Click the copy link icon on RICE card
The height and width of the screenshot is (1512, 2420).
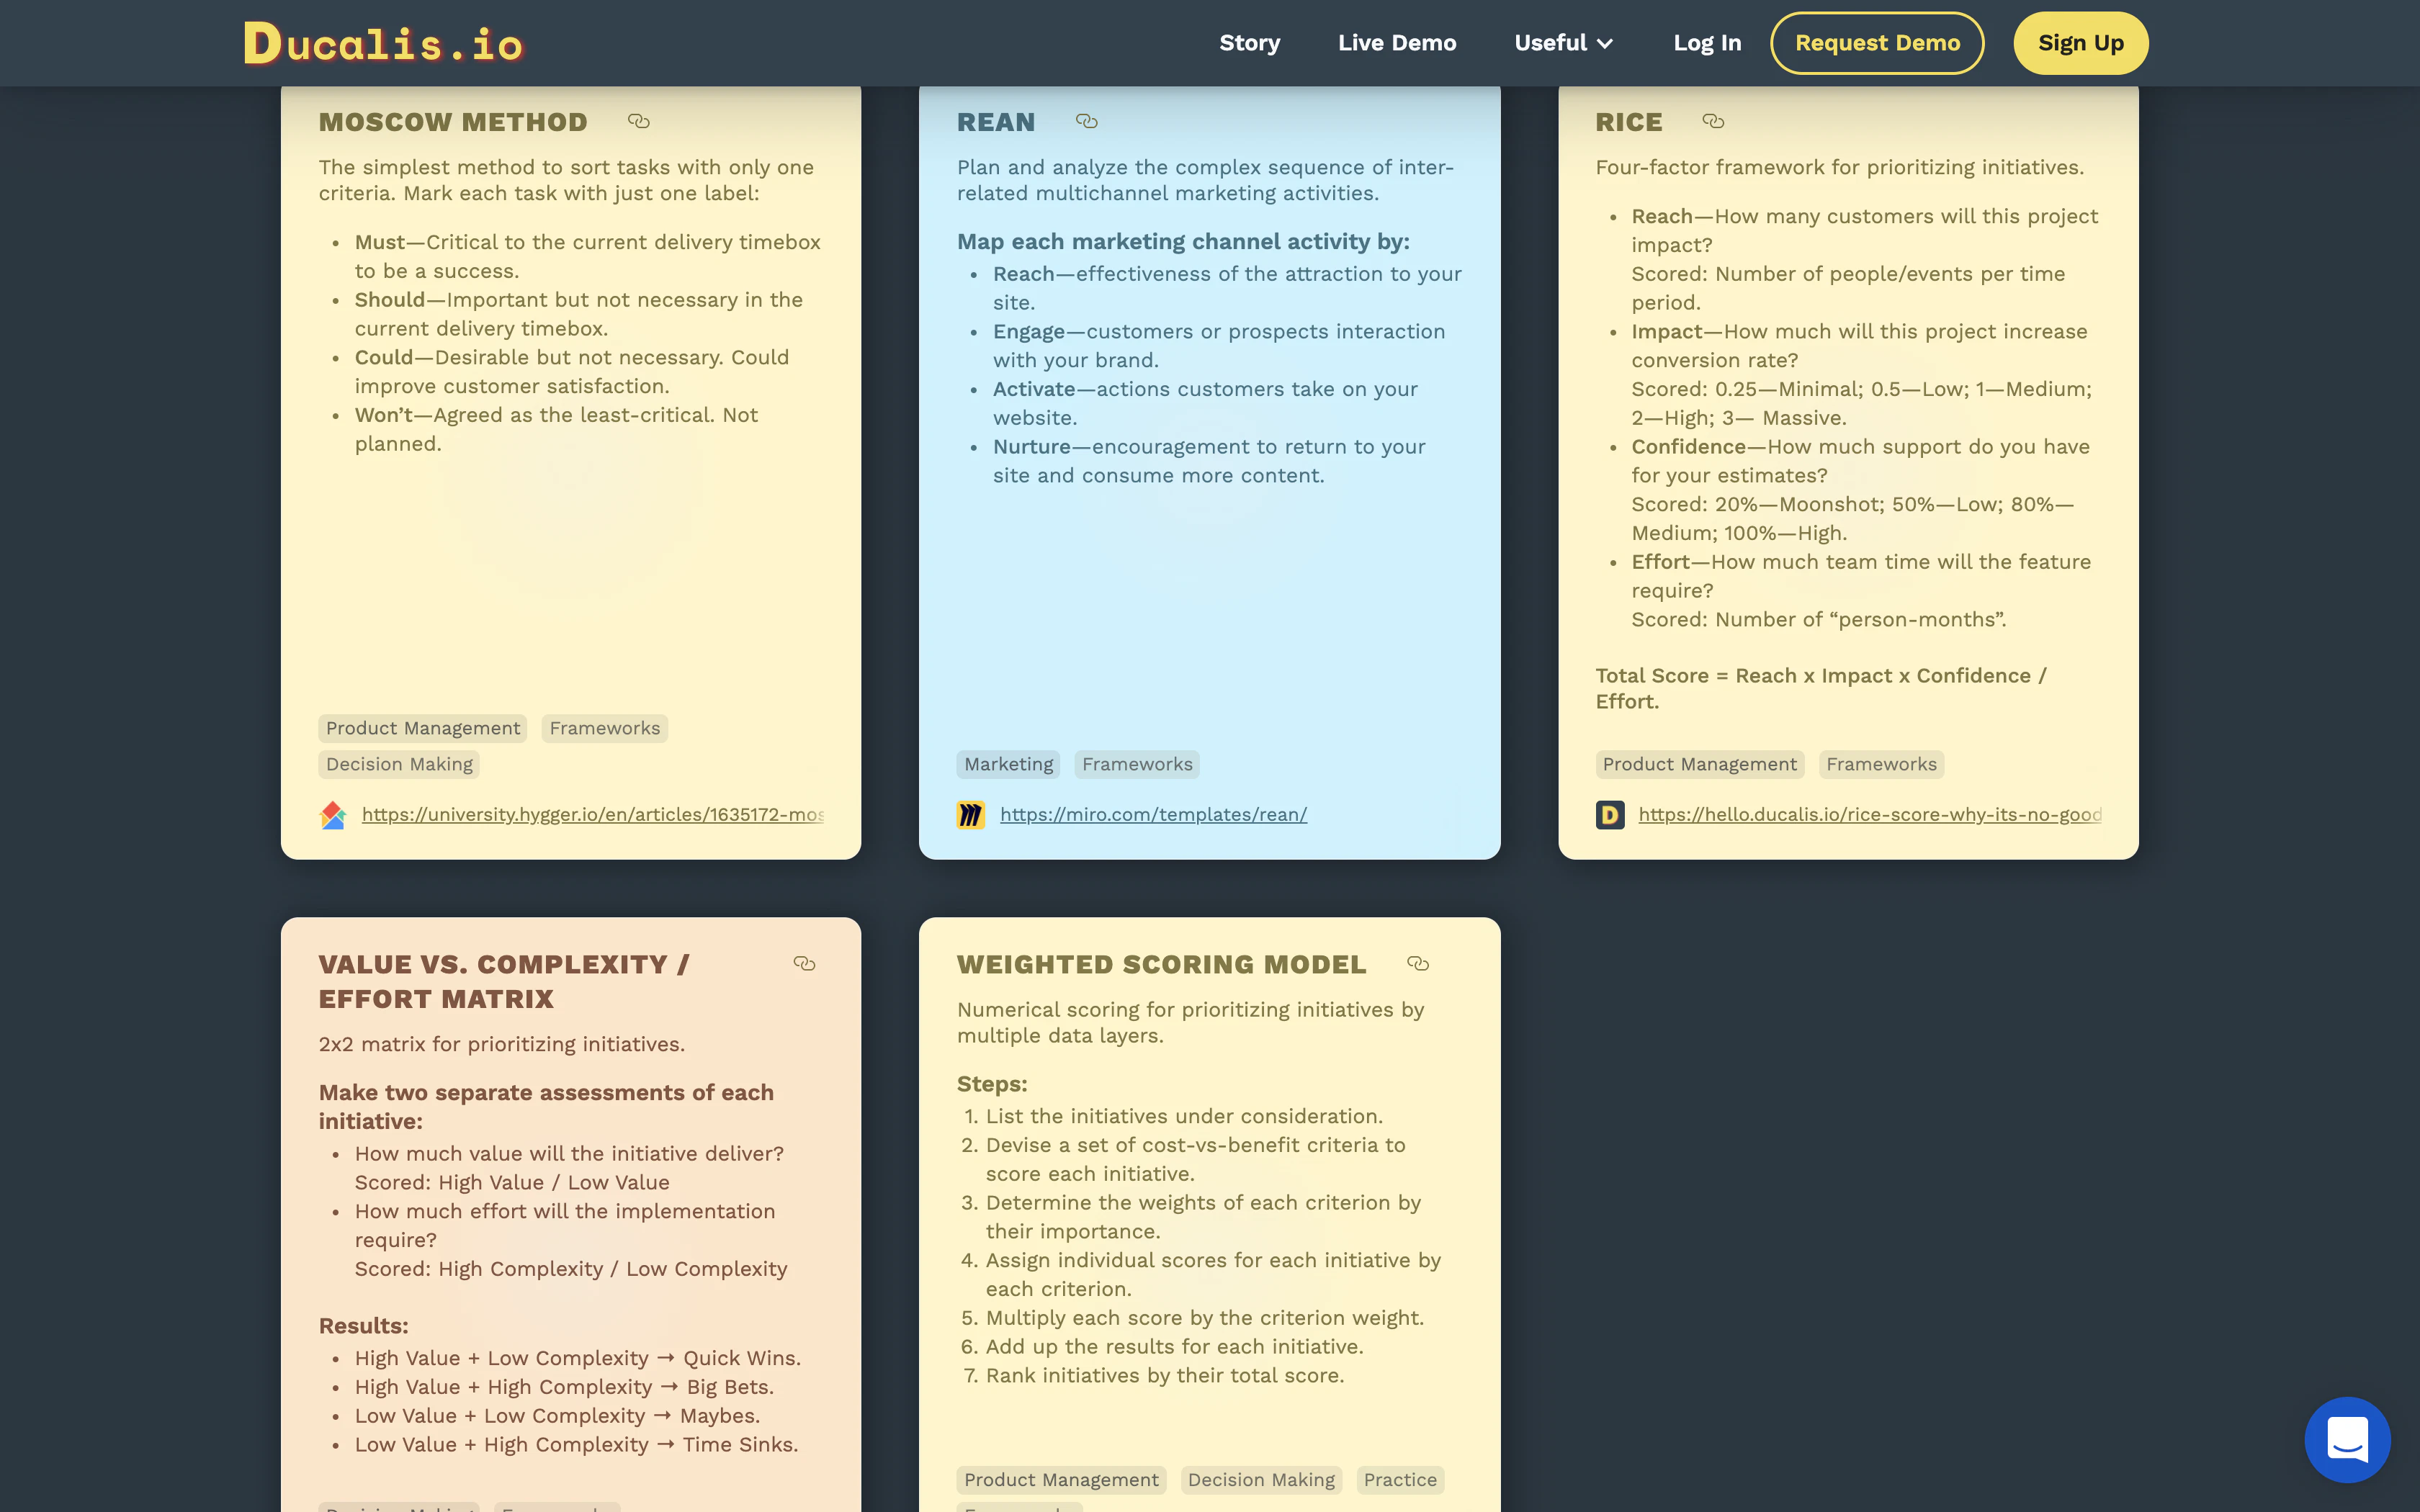point(1712,121)
